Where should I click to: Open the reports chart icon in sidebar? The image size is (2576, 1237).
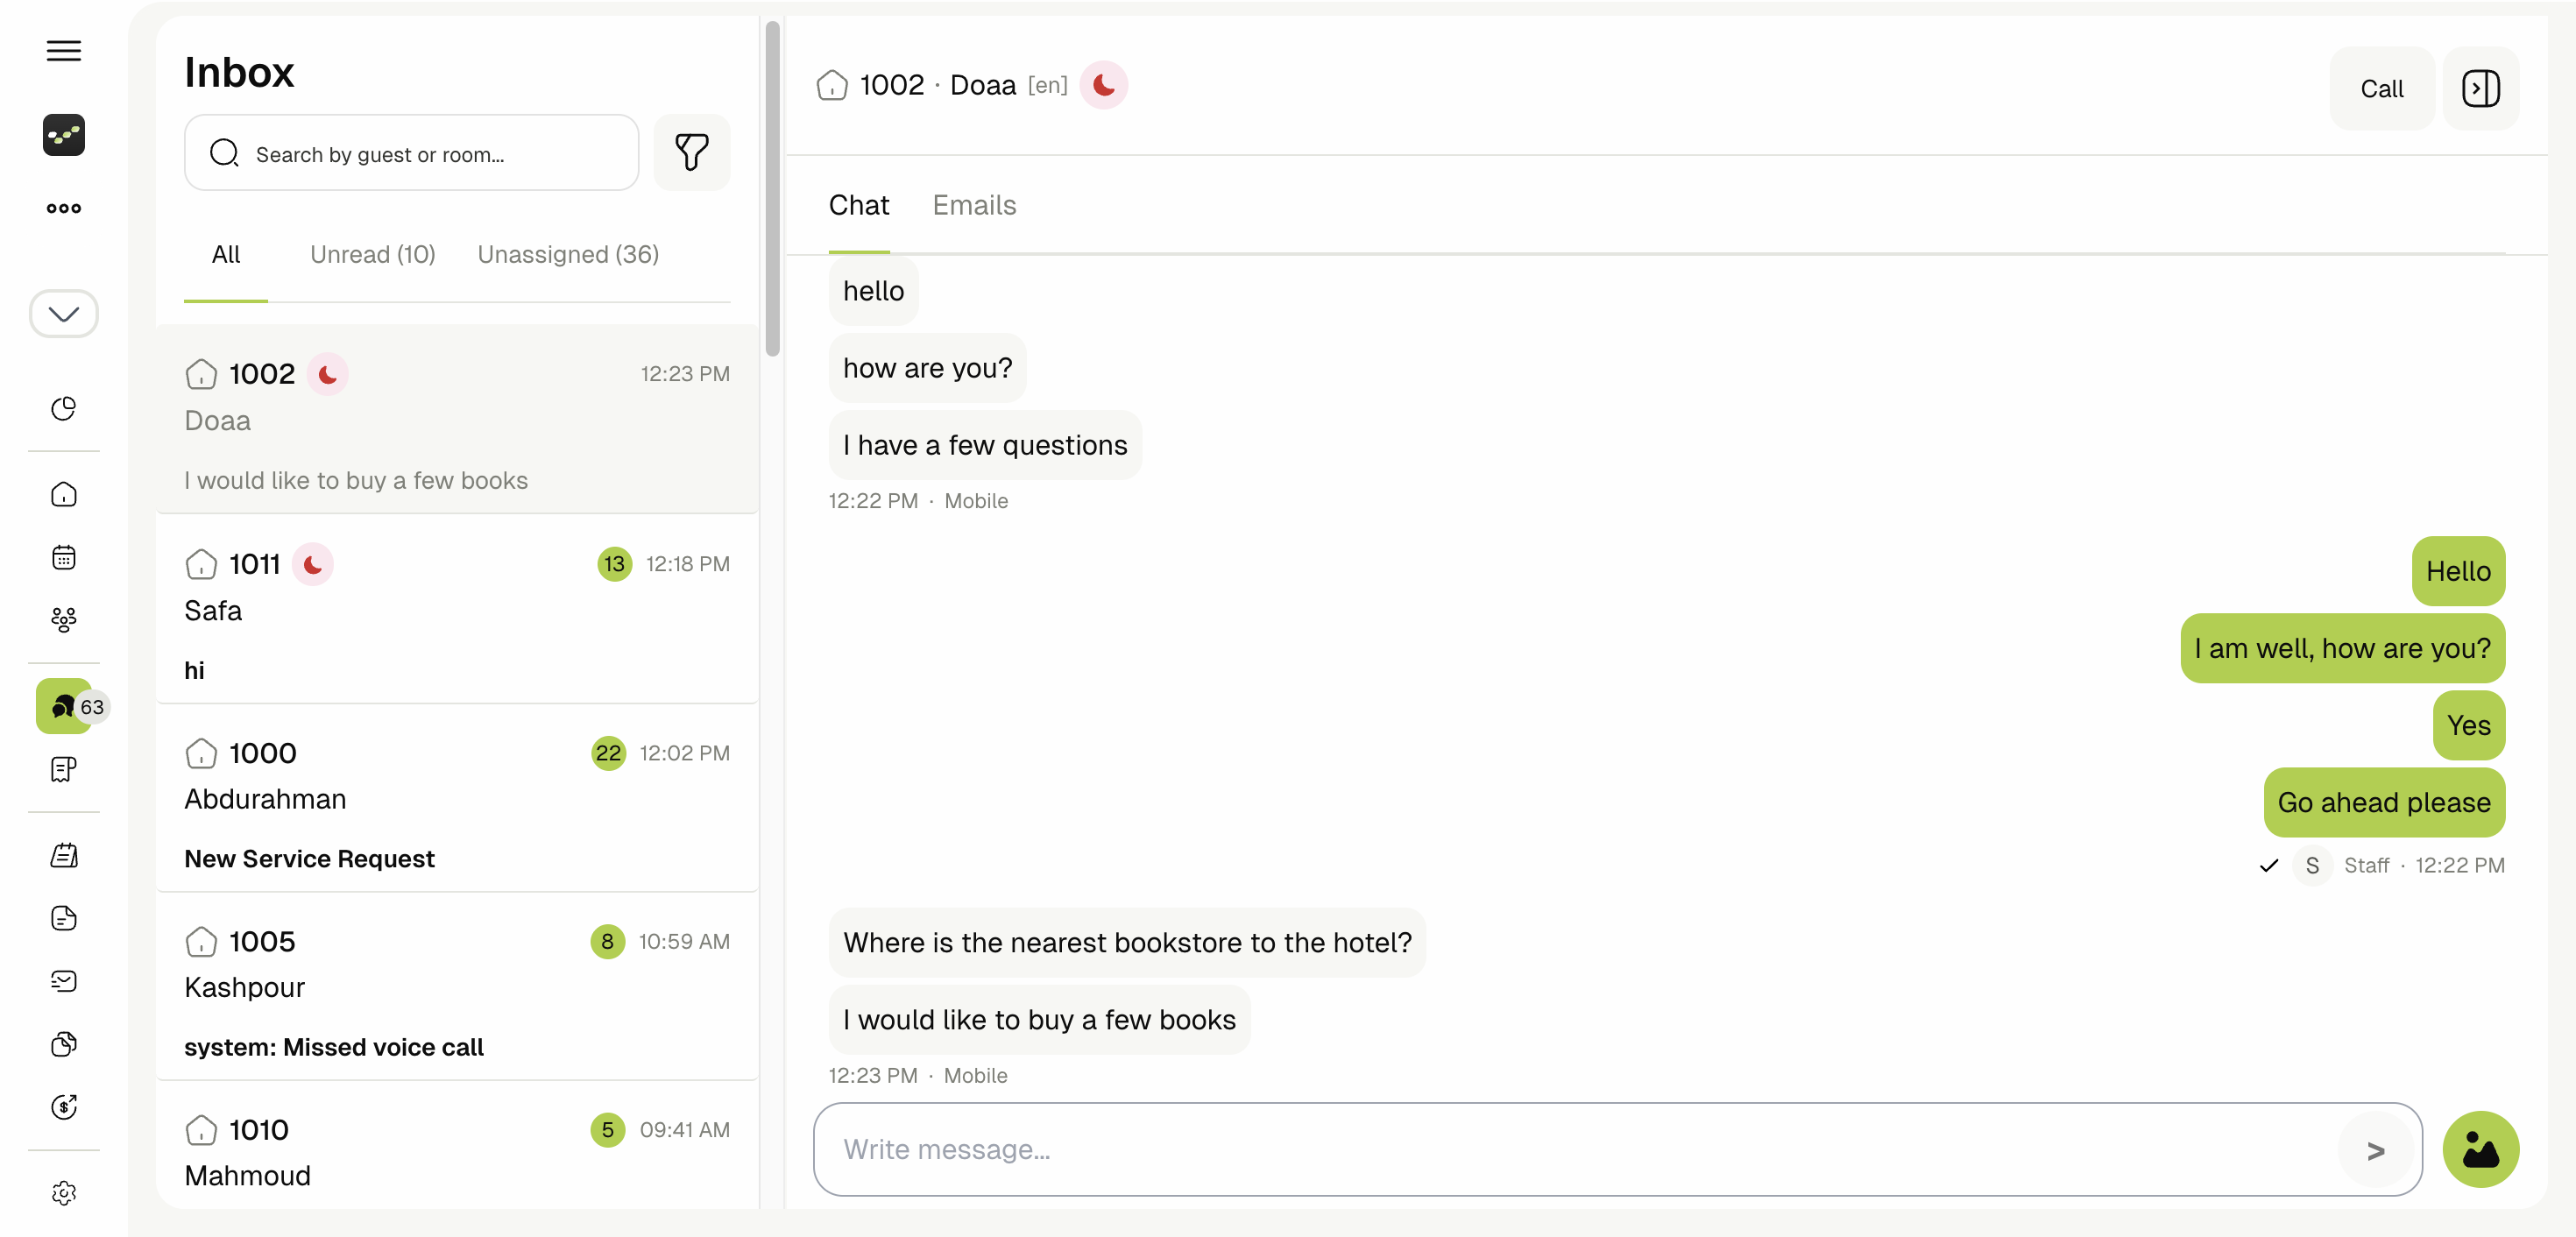(64, 1044)
